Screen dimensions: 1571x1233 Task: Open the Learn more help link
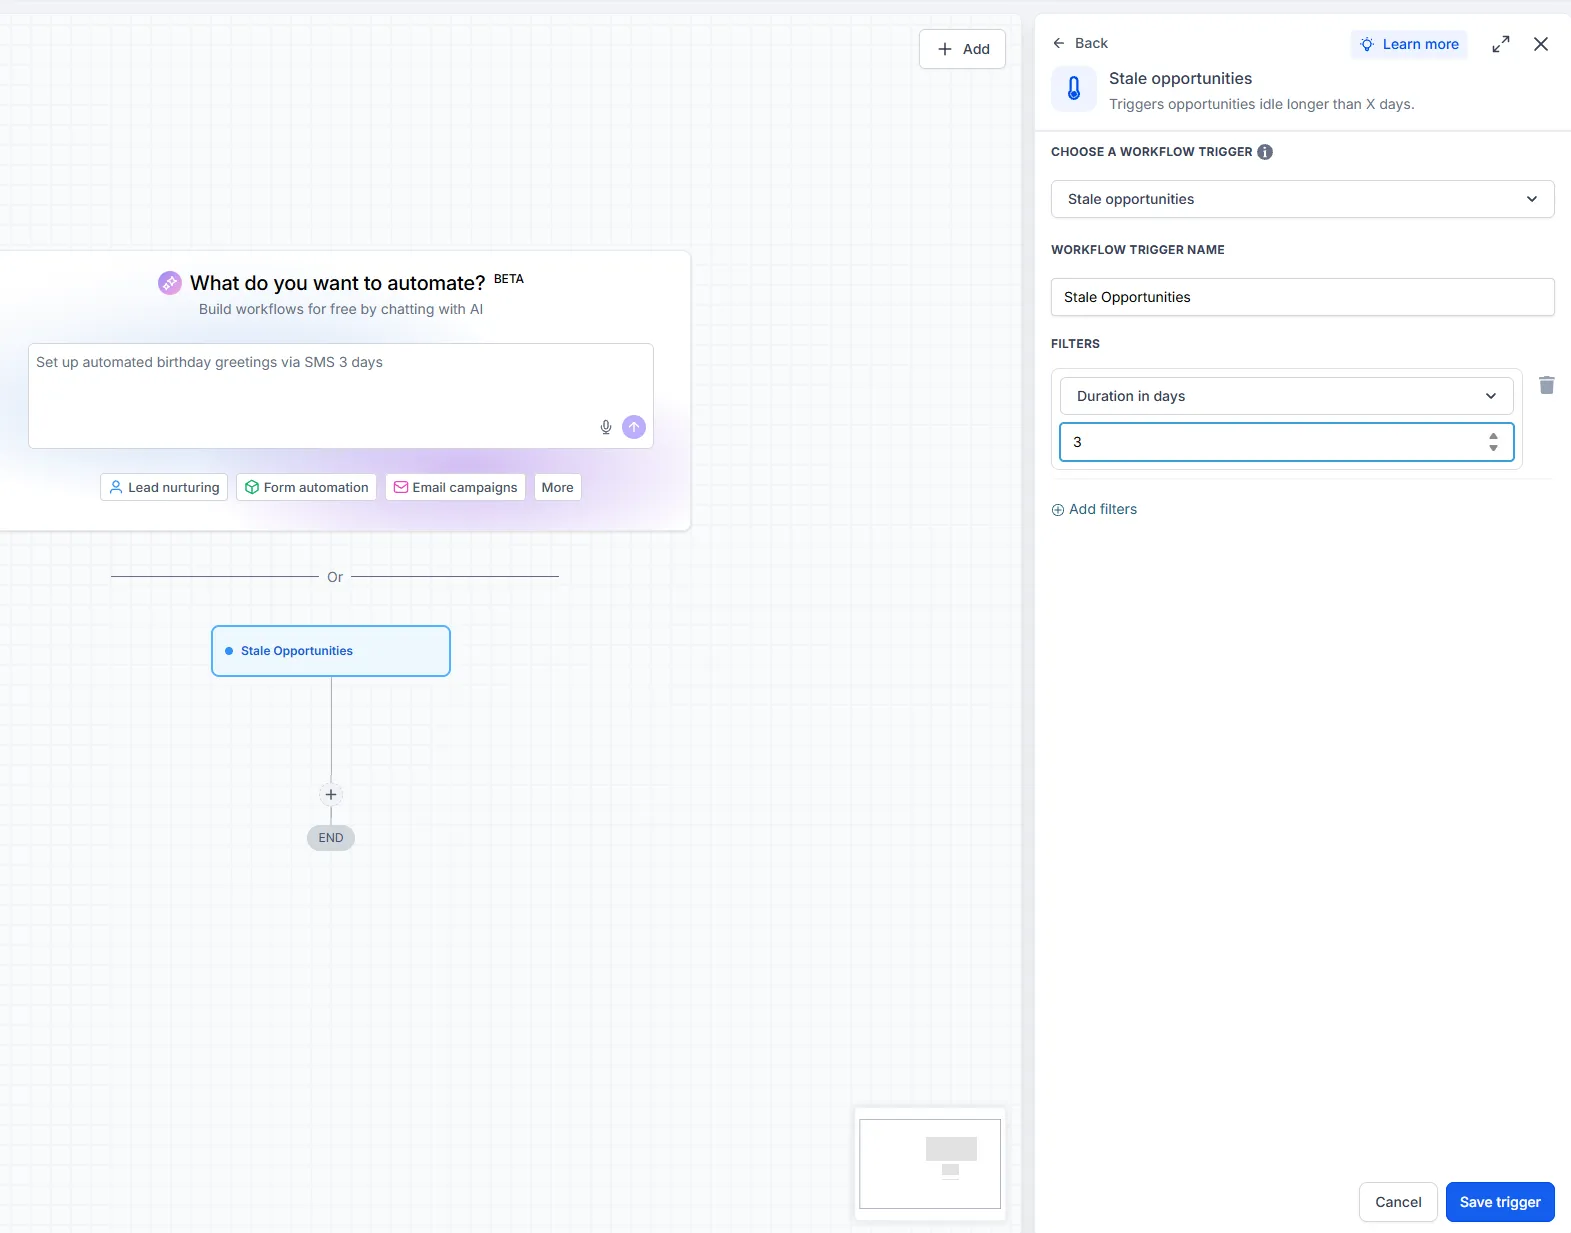coord(1409,44)
